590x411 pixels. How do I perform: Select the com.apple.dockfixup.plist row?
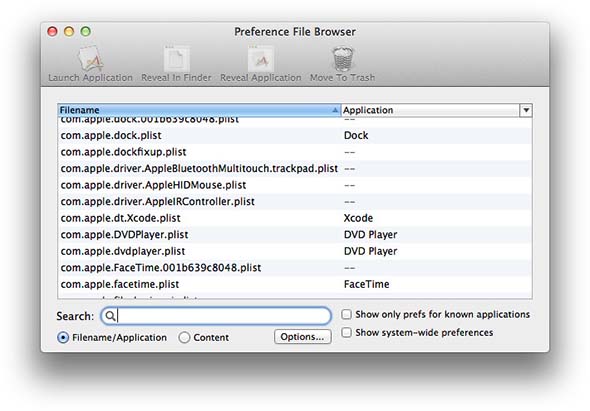(x=295, y=152)
